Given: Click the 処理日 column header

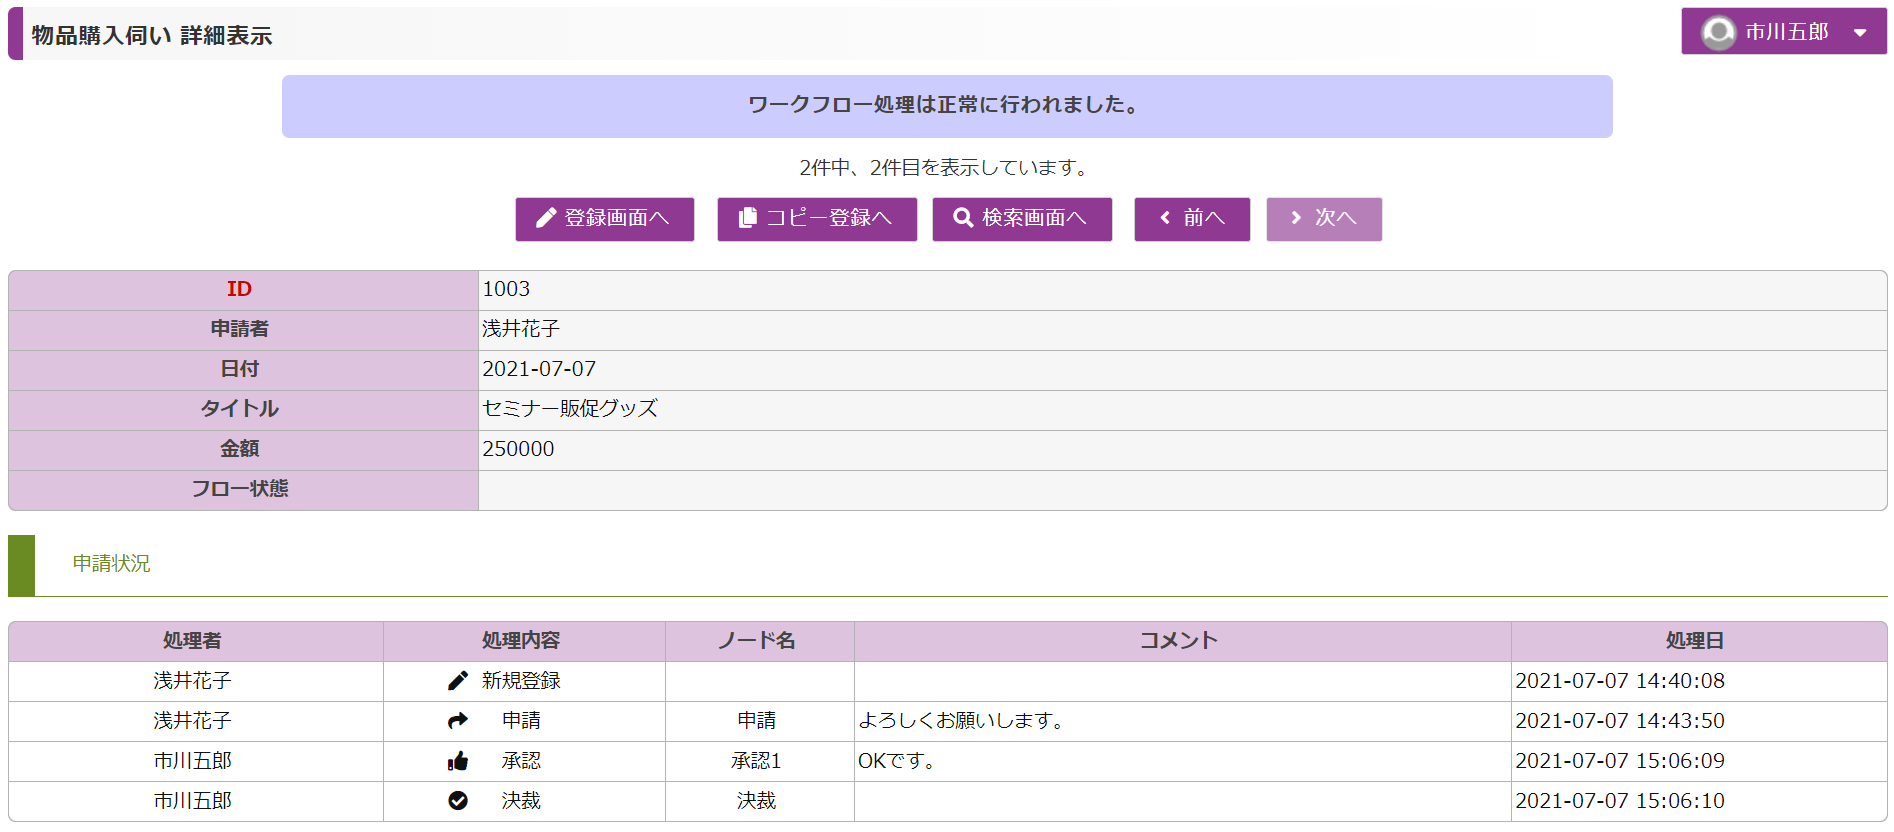Looking at the screenshot, I should pyautogui.click(x=1695, y=641).
